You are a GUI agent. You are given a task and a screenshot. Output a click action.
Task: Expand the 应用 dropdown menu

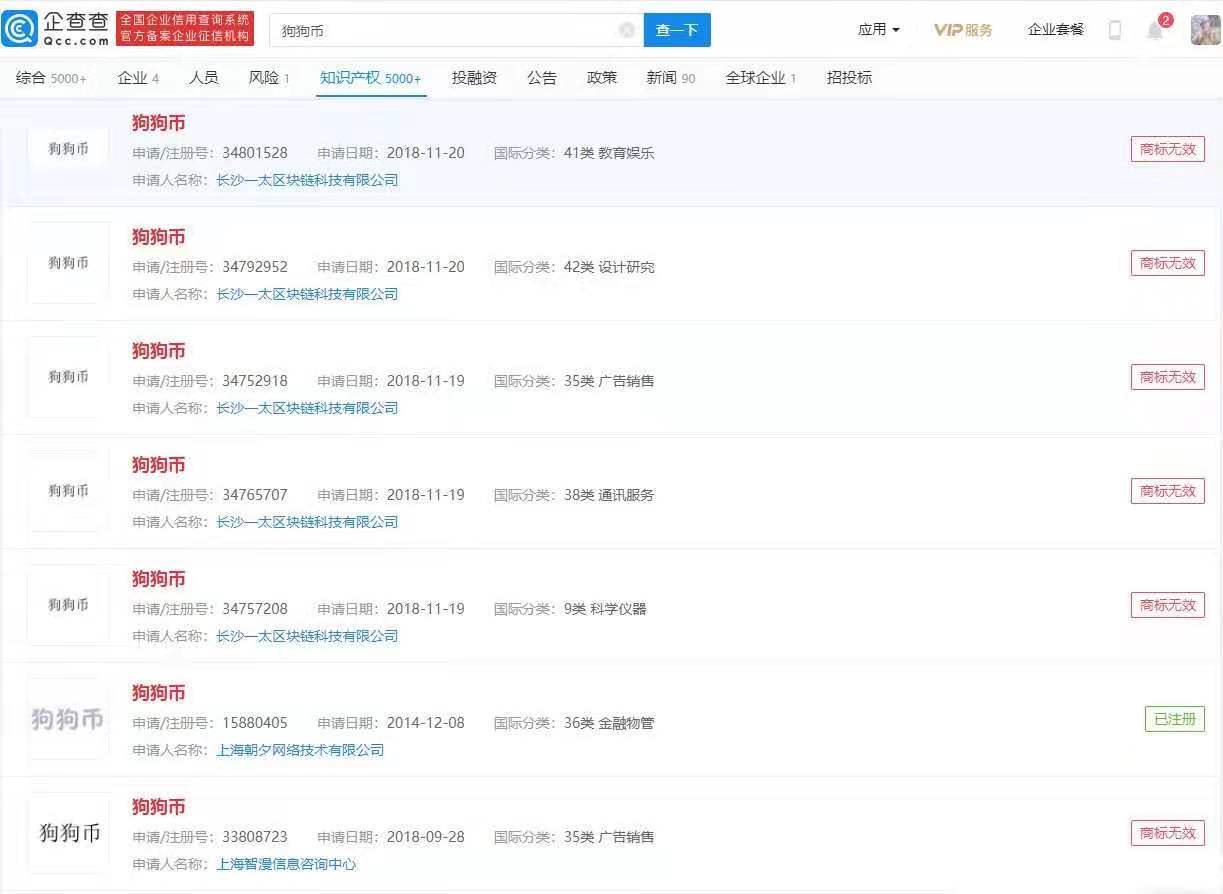pos(878,30)
